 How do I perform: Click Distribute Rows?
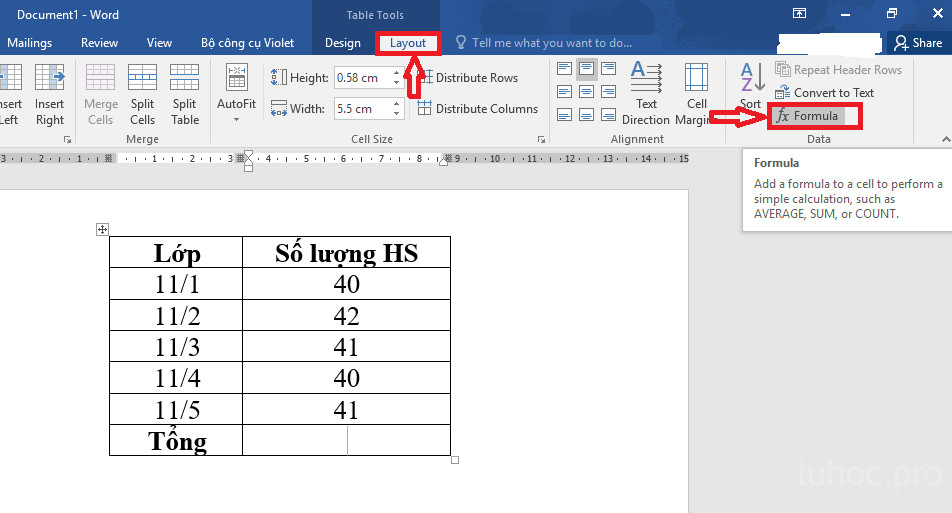(x=468, y=78)
